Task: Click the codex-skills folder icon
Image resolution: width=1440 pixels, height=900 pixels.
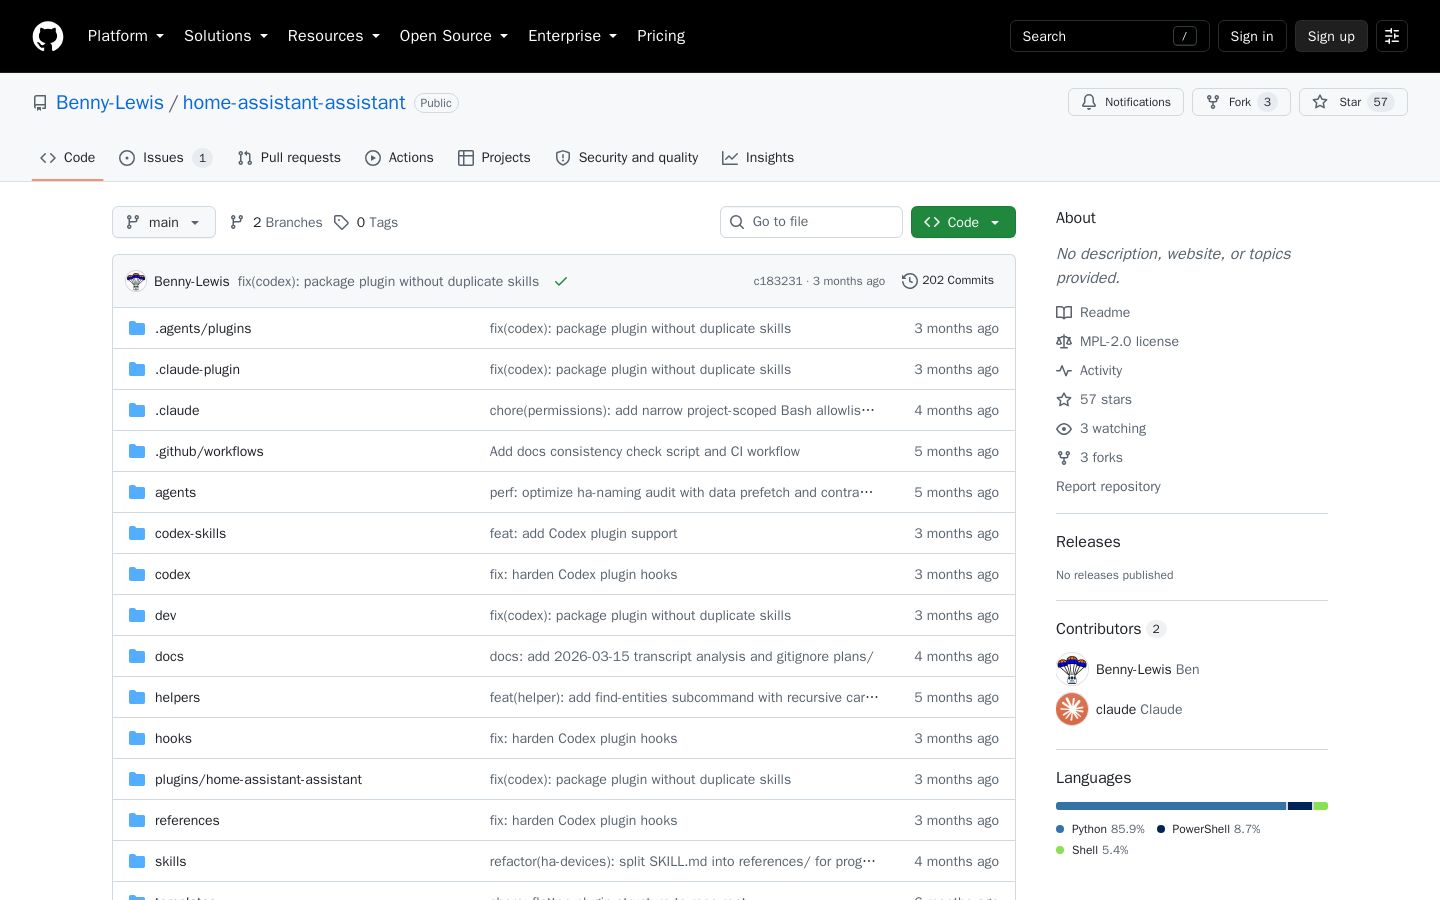Action: [x=137, y=533]
